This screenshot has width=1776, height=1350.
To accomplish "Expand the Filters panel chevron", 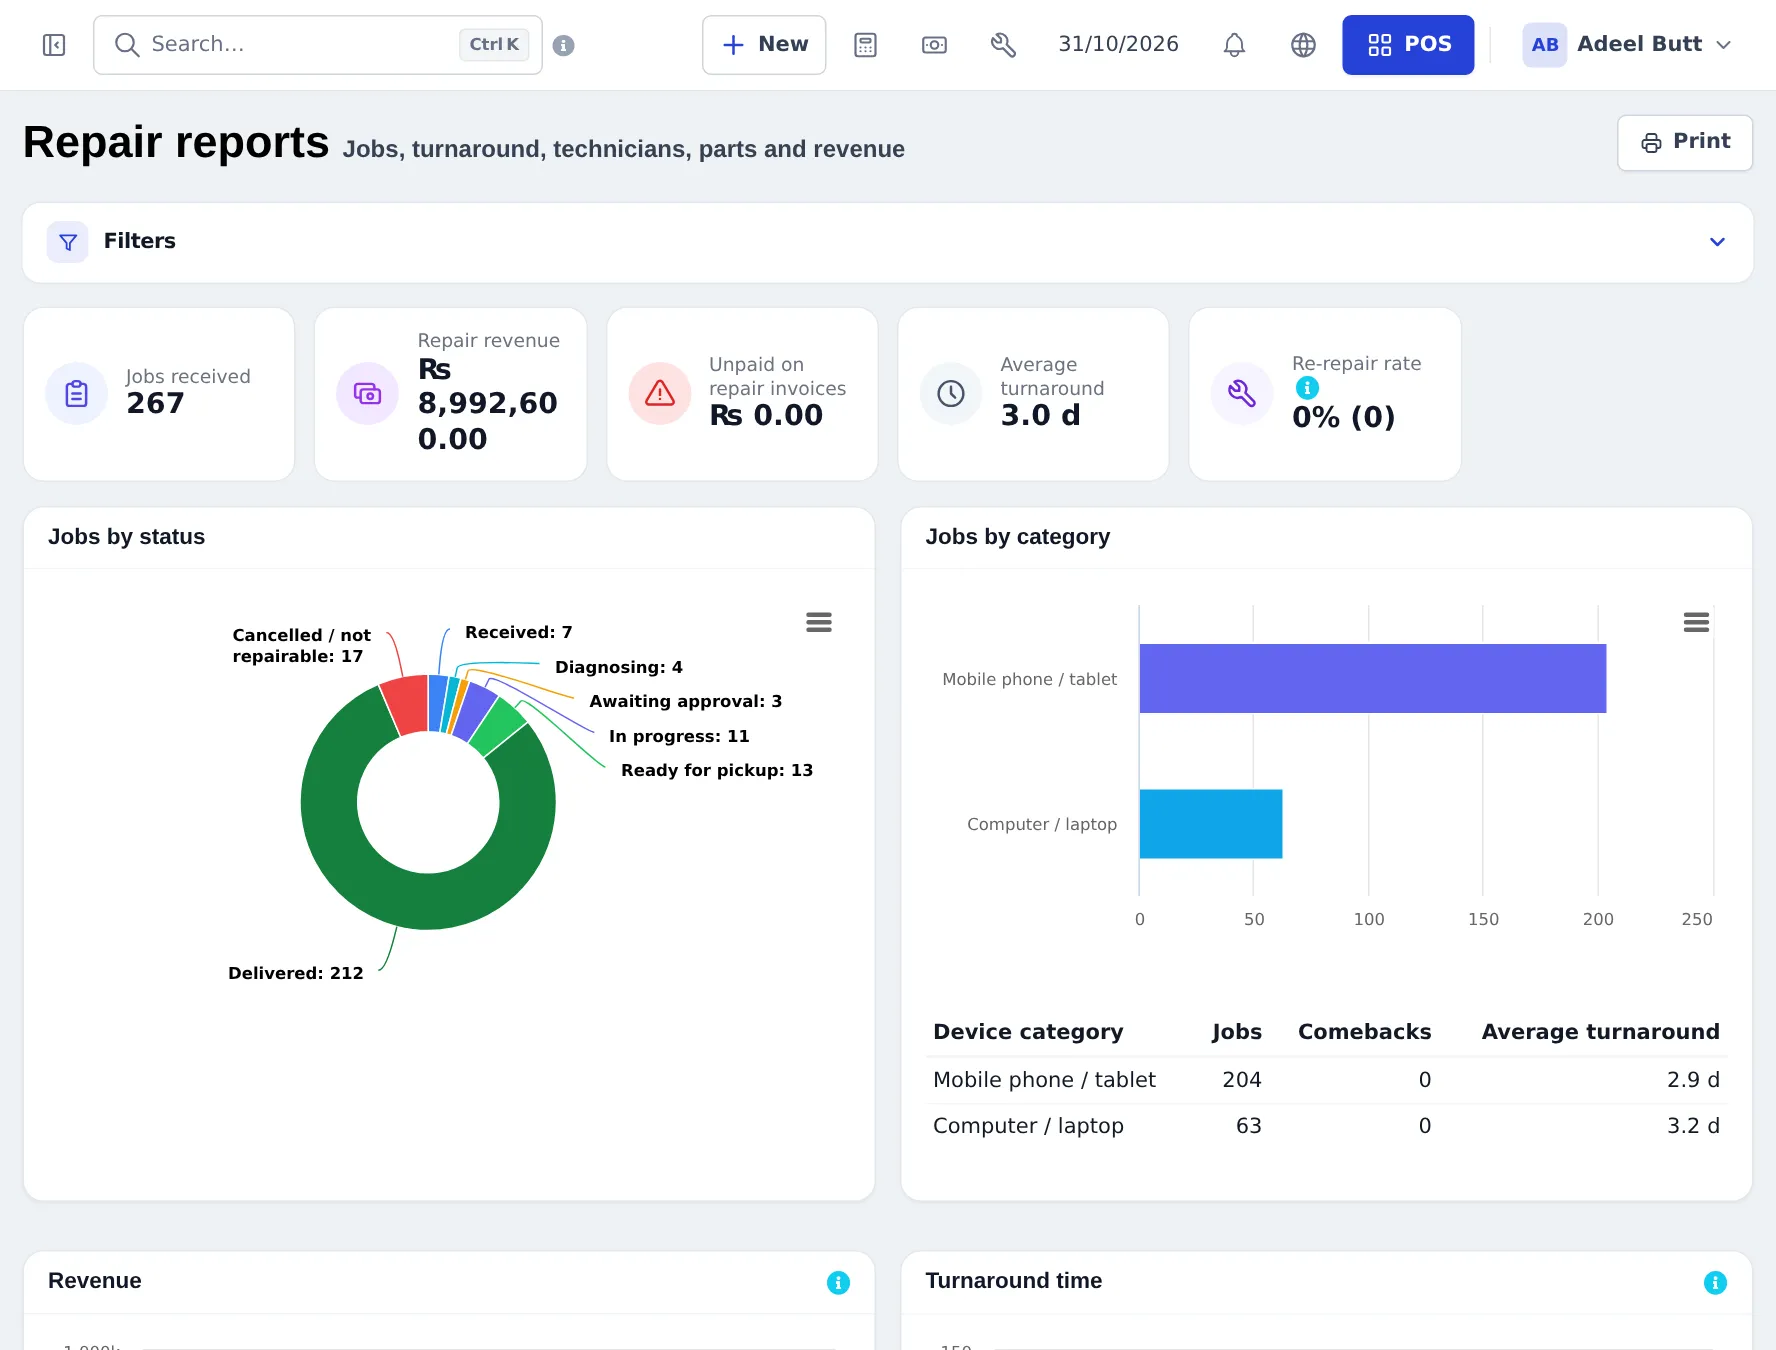I will coord(1717,242).
